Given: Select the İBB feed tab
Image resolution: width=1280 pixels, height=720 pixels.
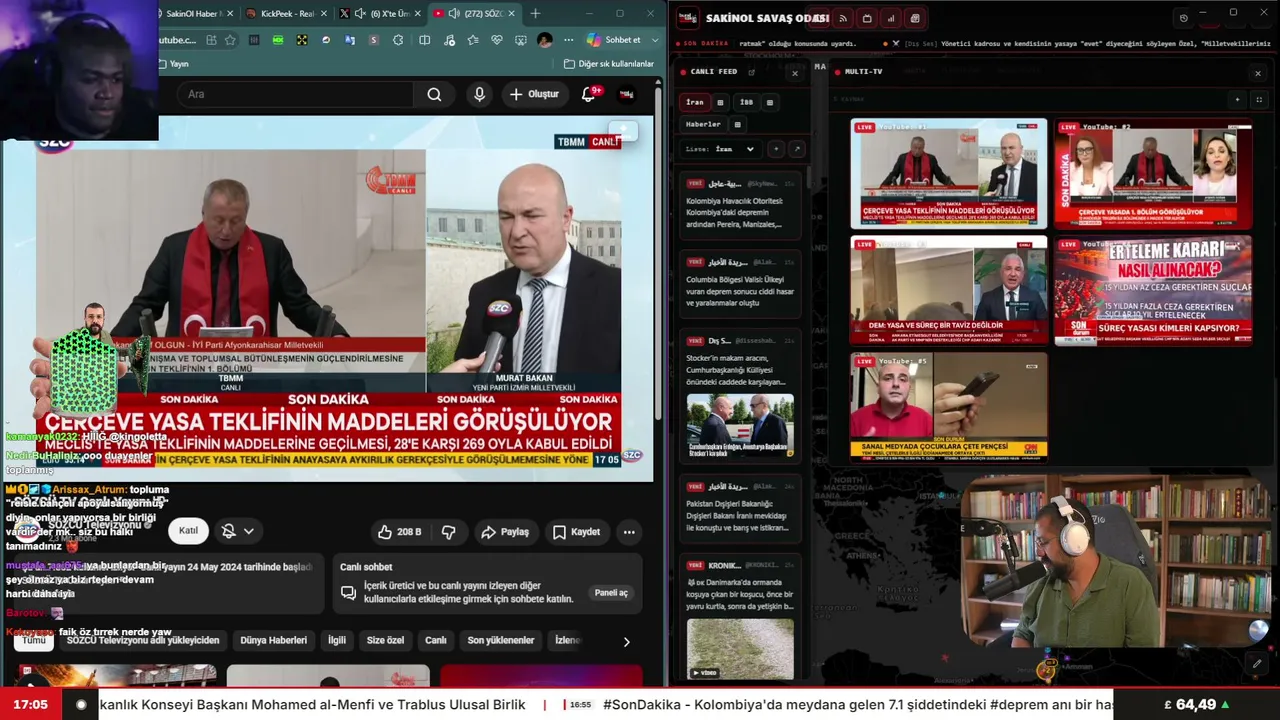Looking at the screenshot, I should point(746,102).
